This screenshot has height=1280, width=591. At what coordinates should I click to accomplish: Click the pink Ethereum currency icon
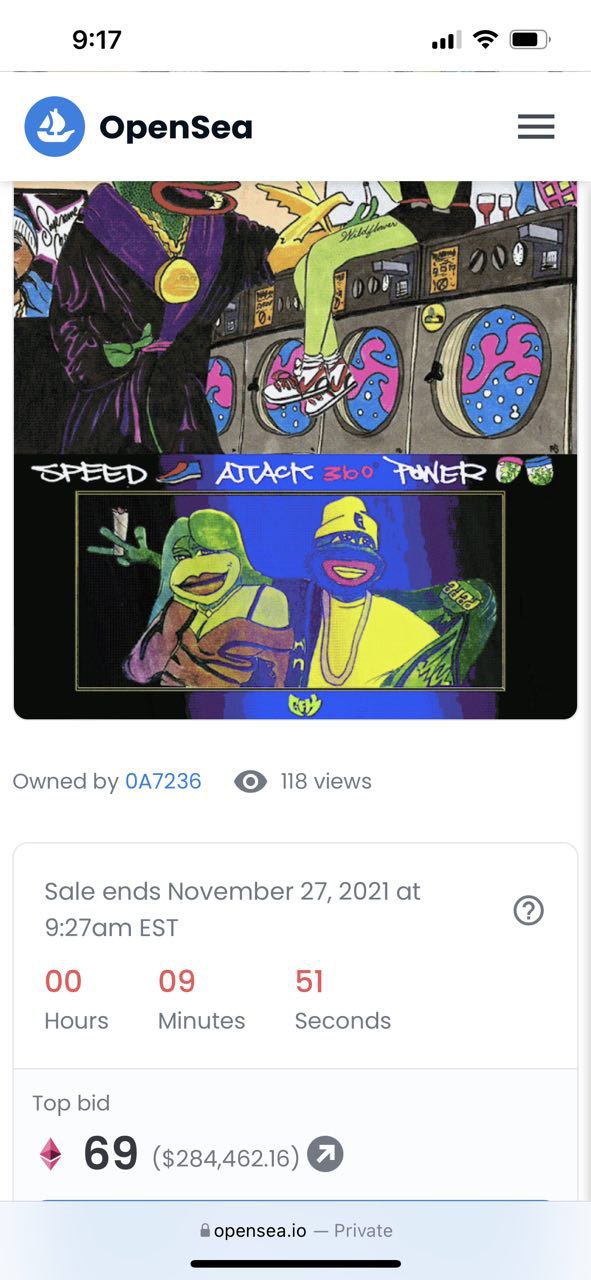coord(50,1154)
